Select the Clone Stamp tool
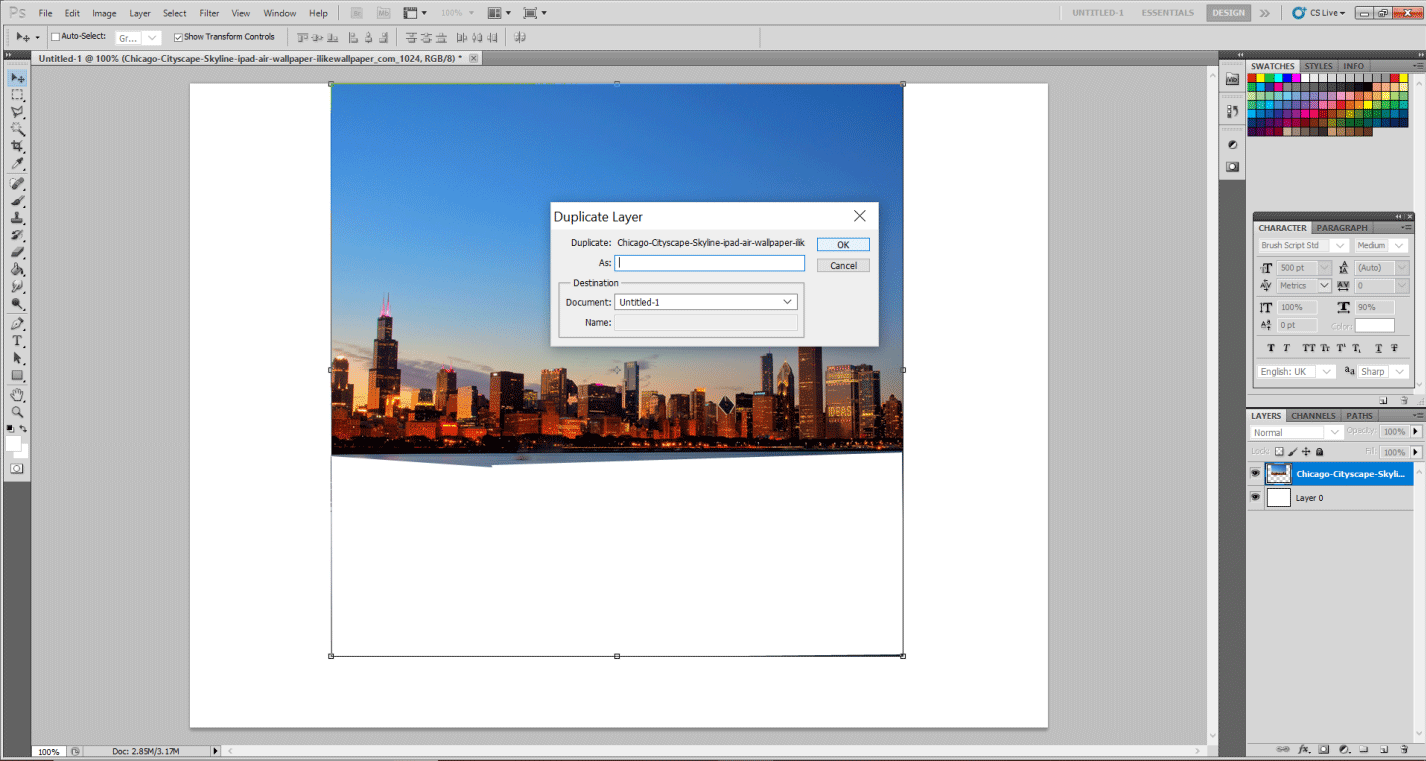Screen dimensions: 1426x761 (17, 217)
